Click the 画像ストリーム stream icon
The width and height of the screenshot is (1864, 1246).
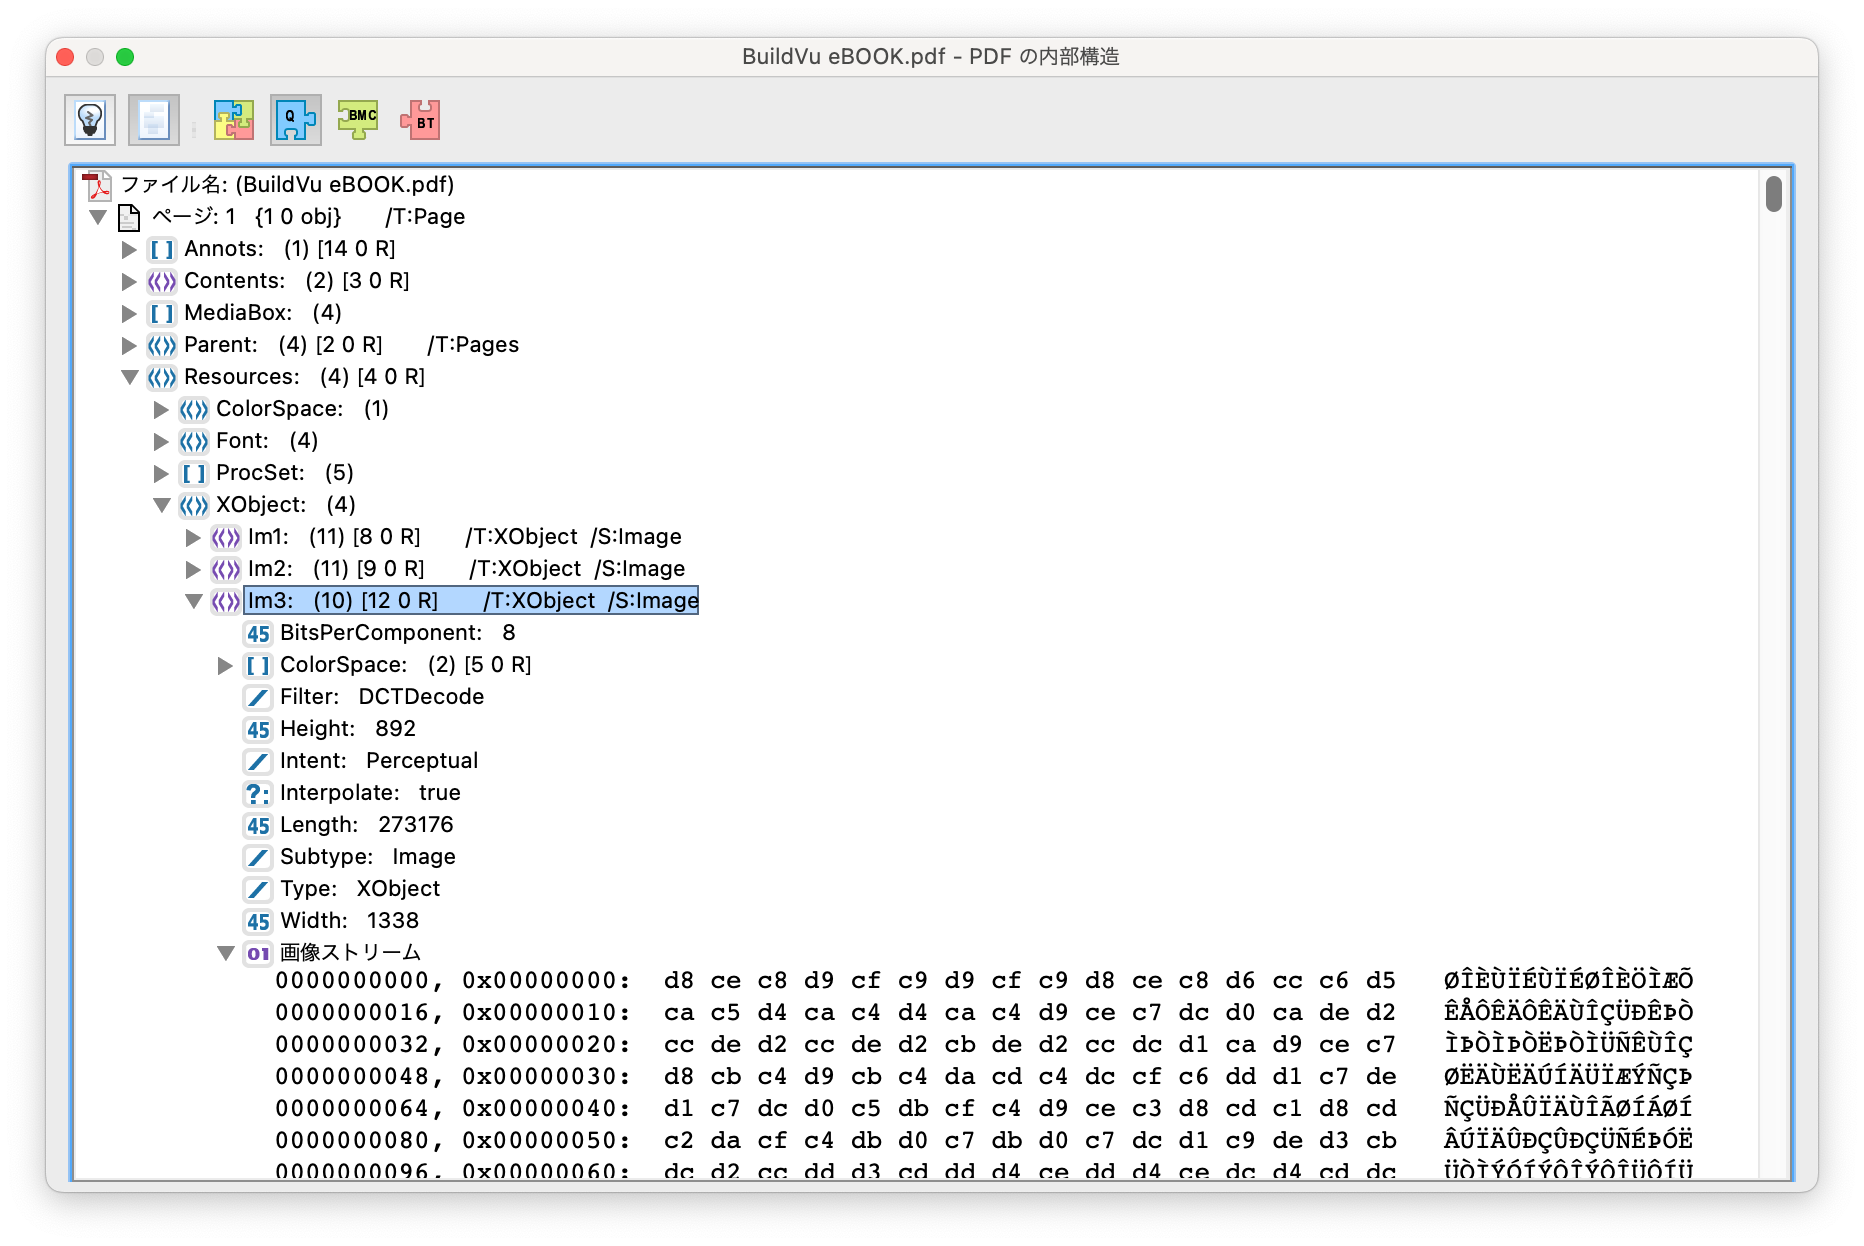click(x=258, y=953)
